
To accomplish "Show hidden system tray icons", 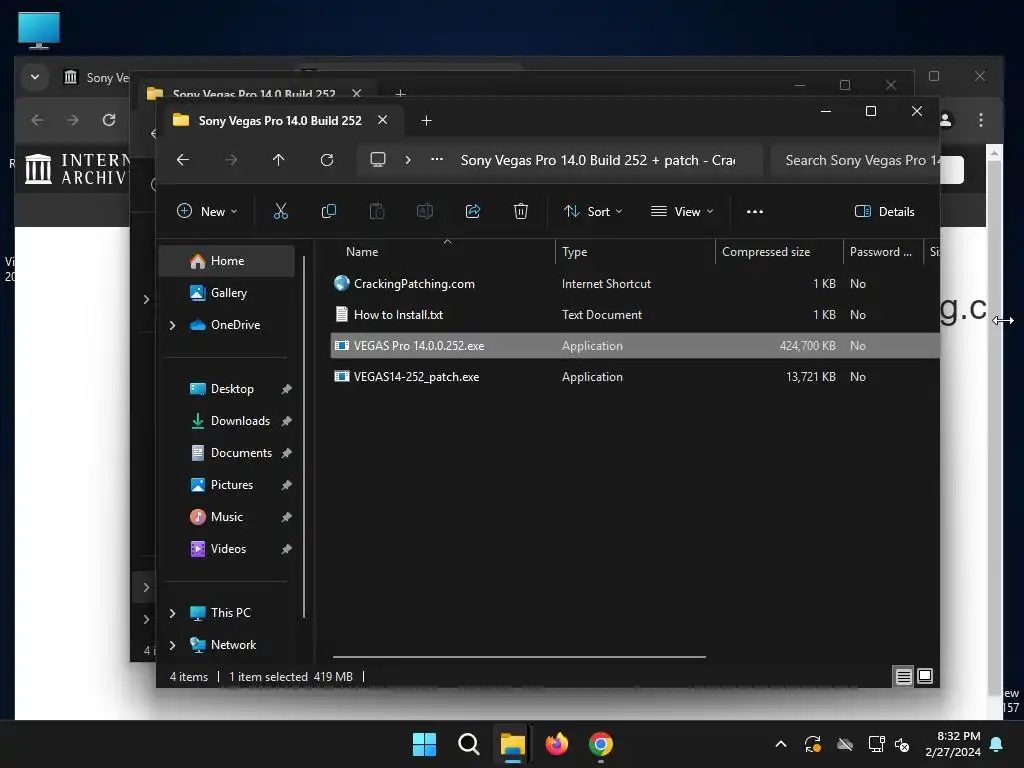I will (x=780, y=744).
